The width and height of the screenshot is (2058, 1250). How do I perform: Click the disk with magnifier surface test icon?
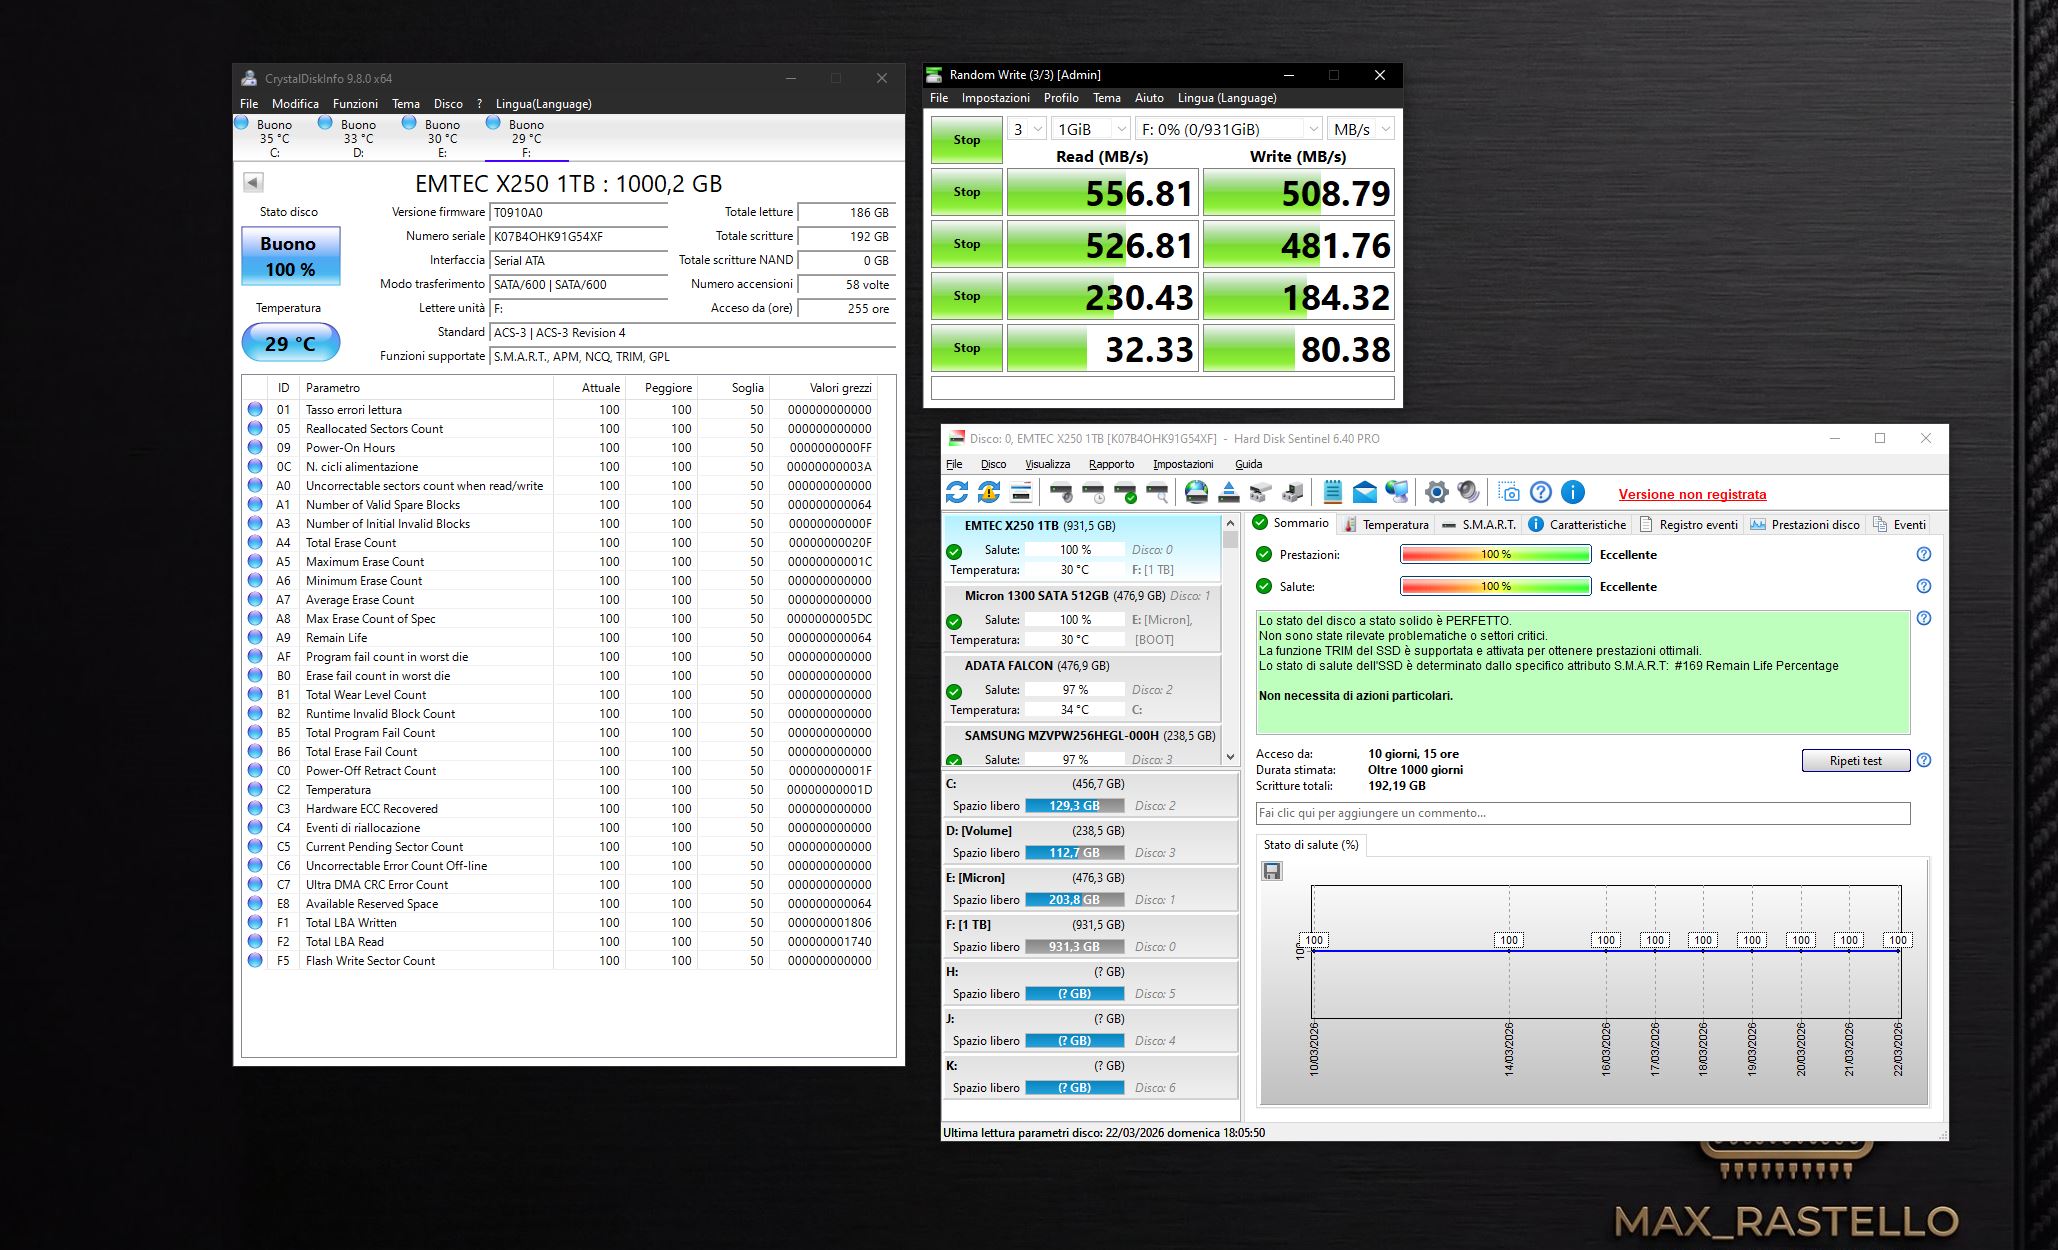1157,492
